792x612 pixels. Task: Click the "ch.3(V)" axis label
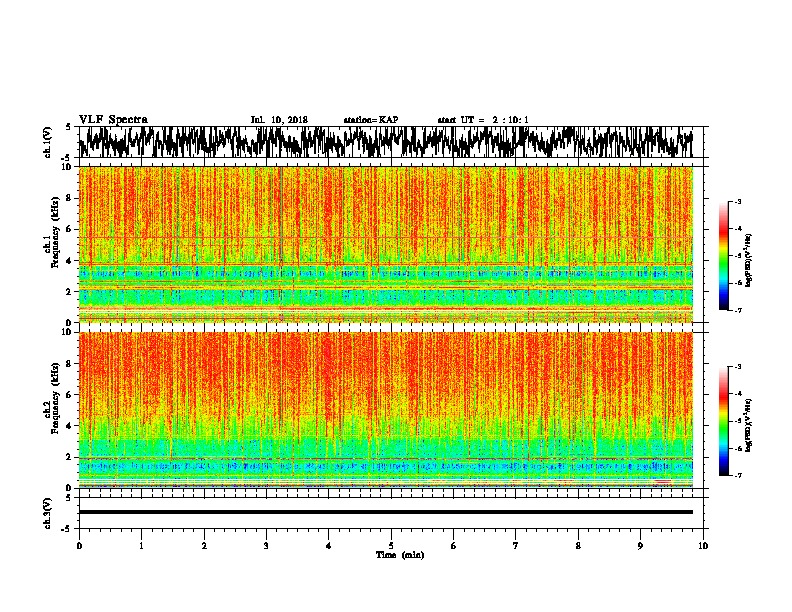click(48, 513)
